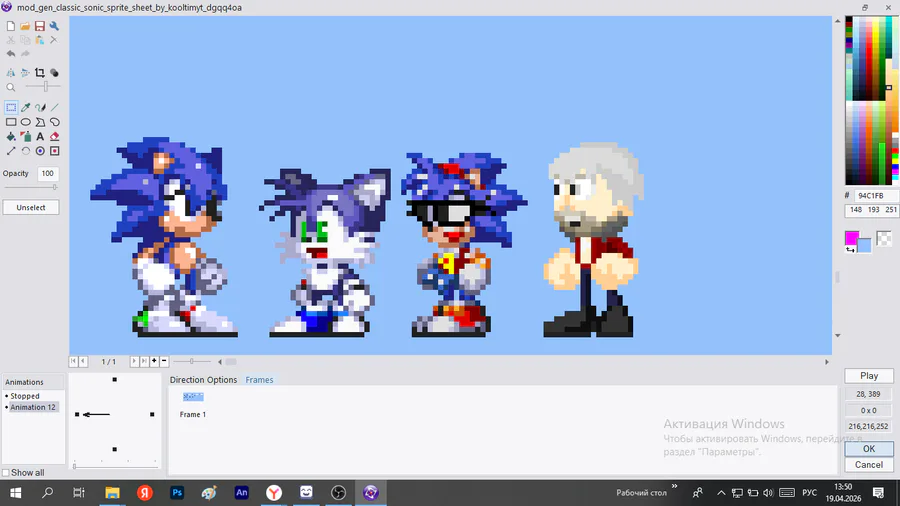Select the Rectangle shape tool
This screenshot has height=506, width=900.
pos(11,122)
